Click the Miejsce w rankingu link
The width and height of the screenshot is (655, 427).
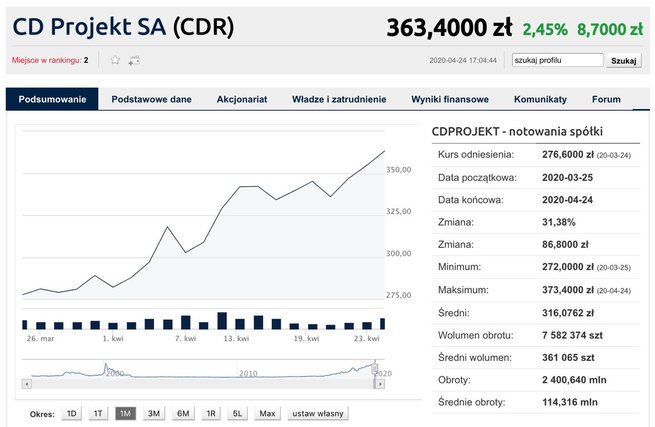[46, 60]
